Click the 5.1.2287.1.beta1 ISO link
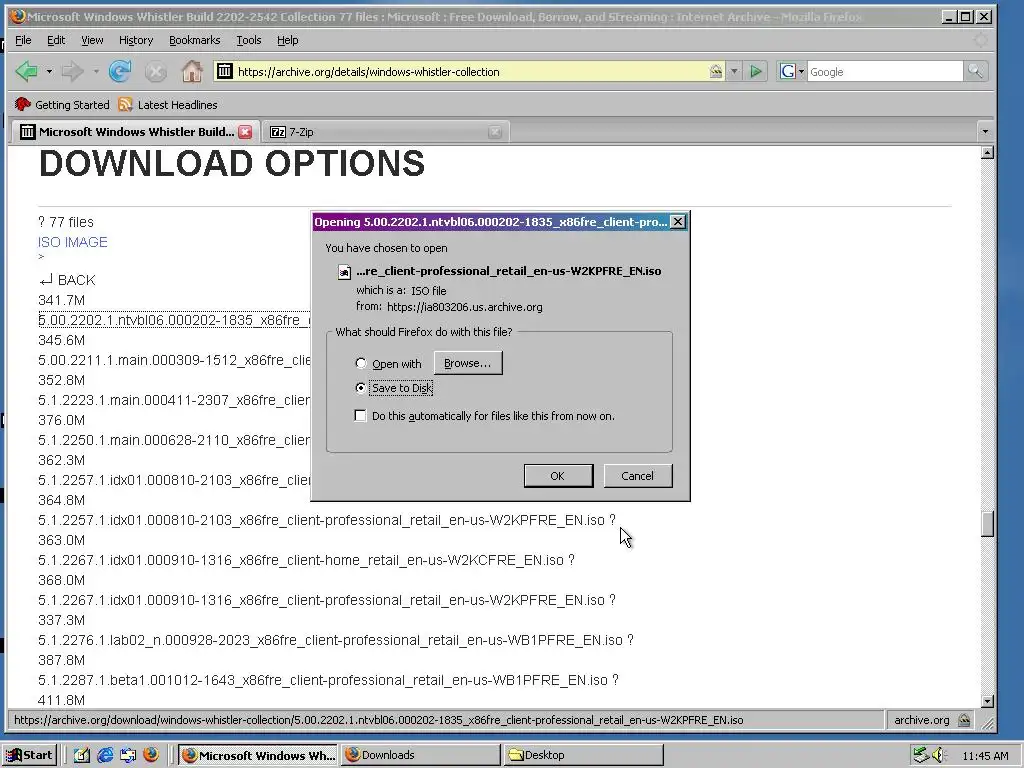 pyautogui.click(x=323, y=680)
